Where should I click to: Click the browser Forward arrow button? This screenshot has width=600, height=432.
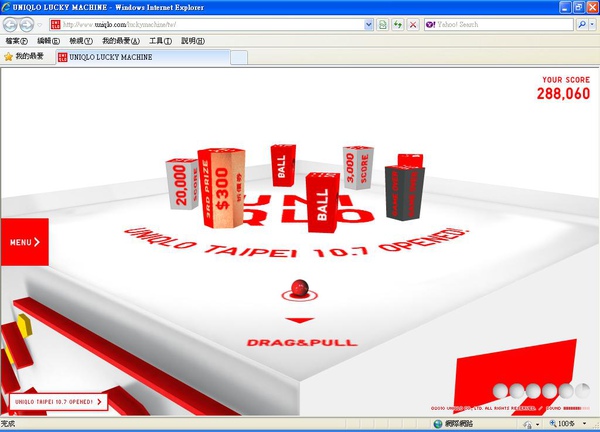[x=26, y=25]
